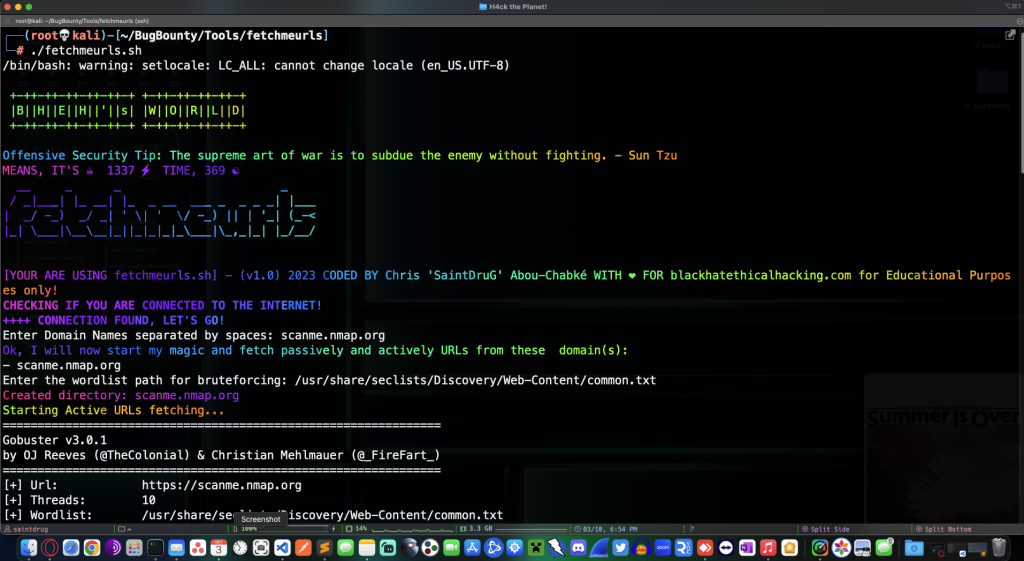The width and height of the screenshot is (1024, 561).
Task: Open Activity Monitor gauge icon in dock
Action: 820,547
